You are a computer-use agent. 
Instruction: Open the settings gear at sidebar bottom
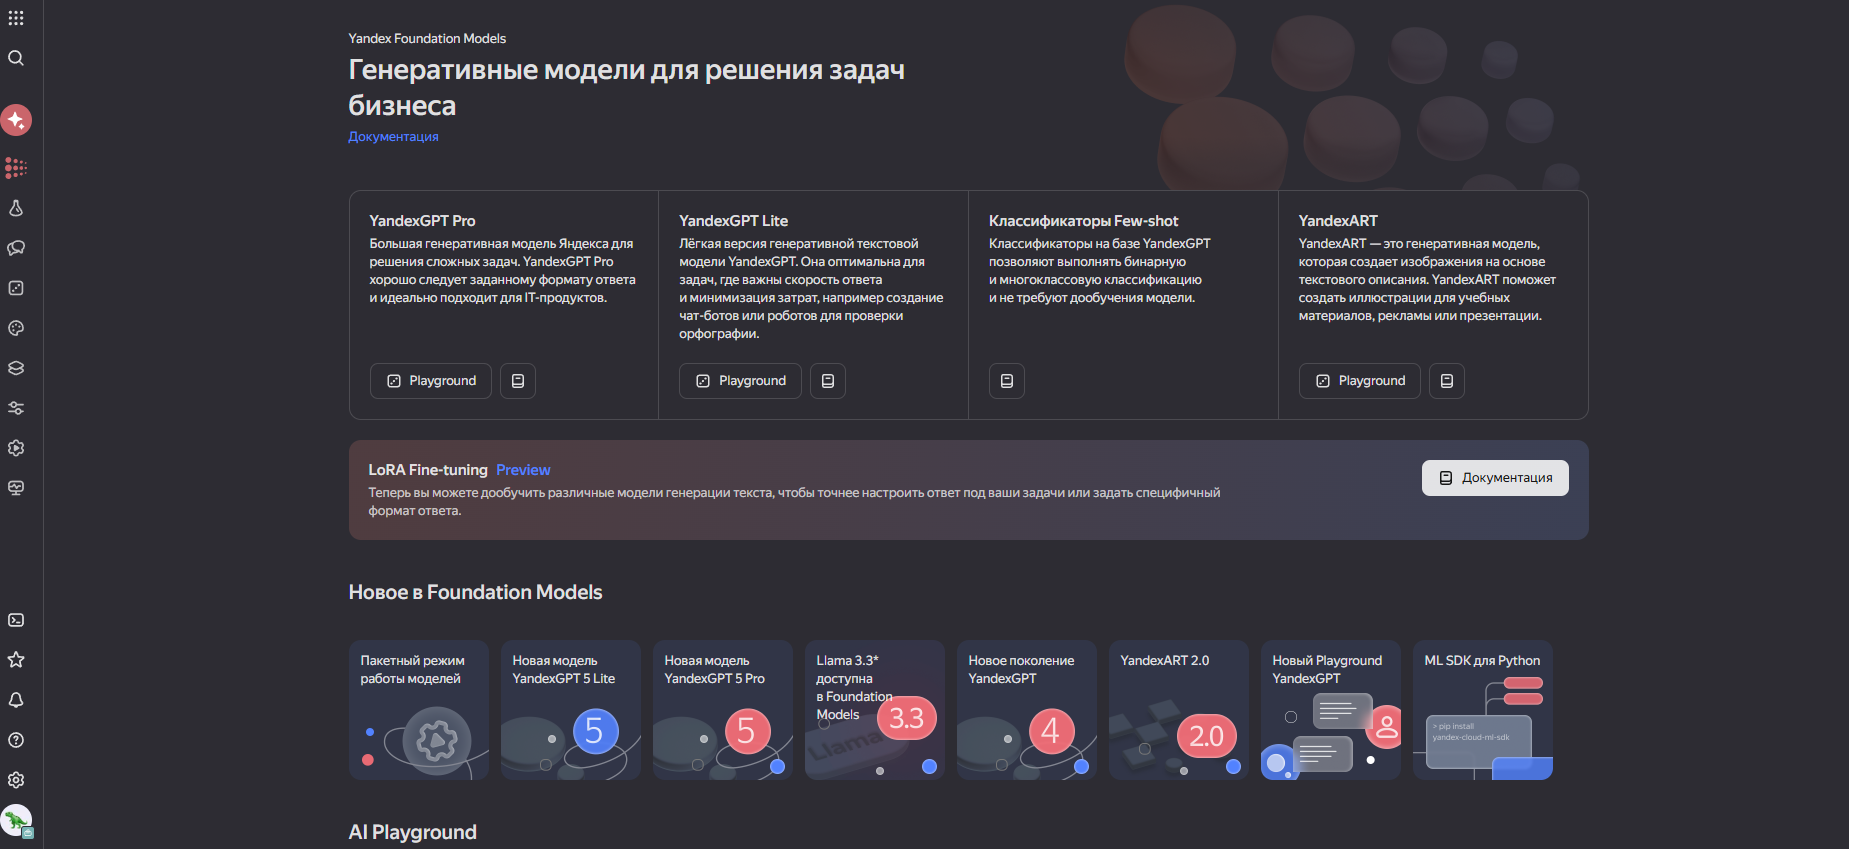(x=16, y=780)
